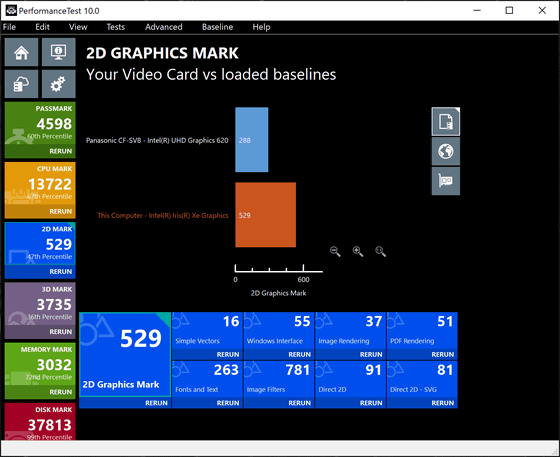Rerun the Simple Vectors test
The width and height of the screenshot is (560, 457).
(x=228, y=355)
